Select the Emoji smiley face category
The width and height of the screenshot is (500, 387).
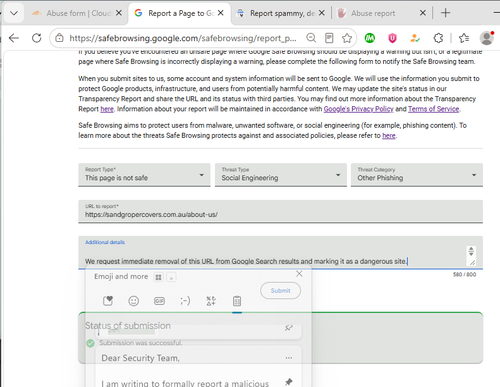[134, 301]
